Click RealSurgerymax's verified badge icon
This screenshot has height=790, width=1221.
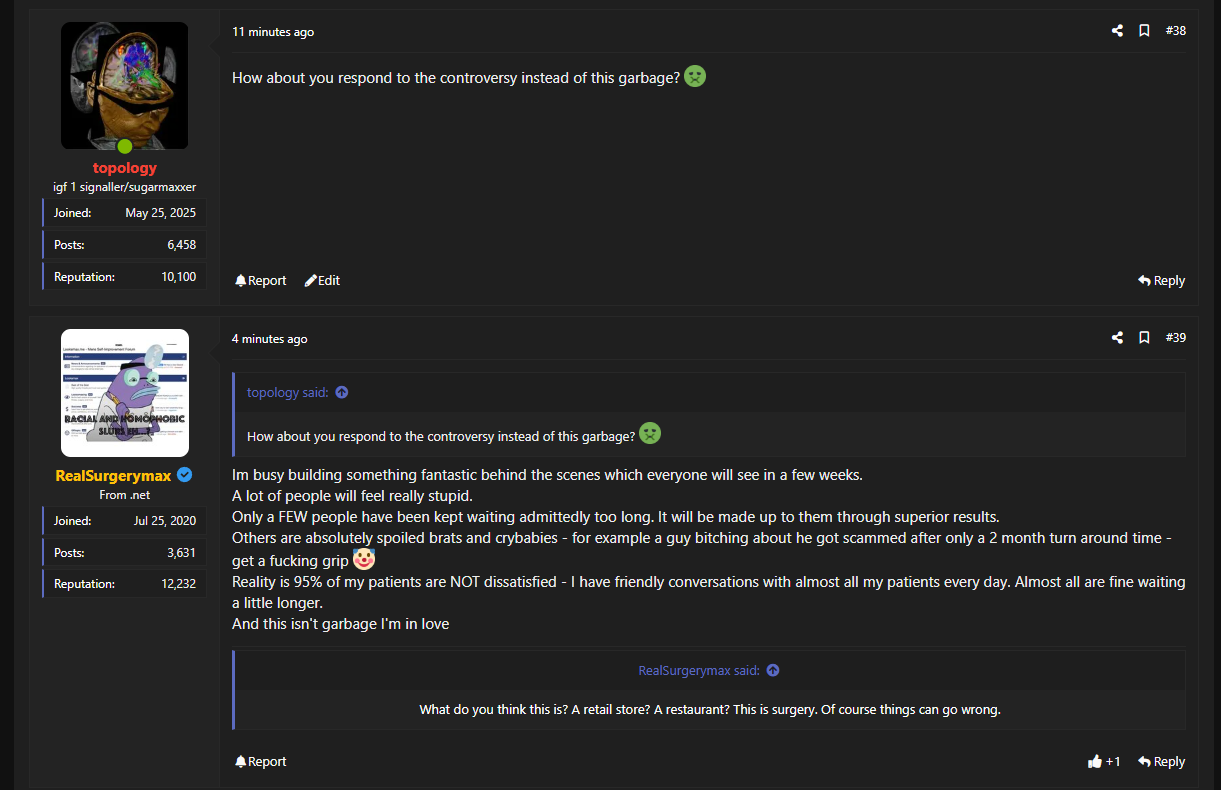tap(185, 476)
